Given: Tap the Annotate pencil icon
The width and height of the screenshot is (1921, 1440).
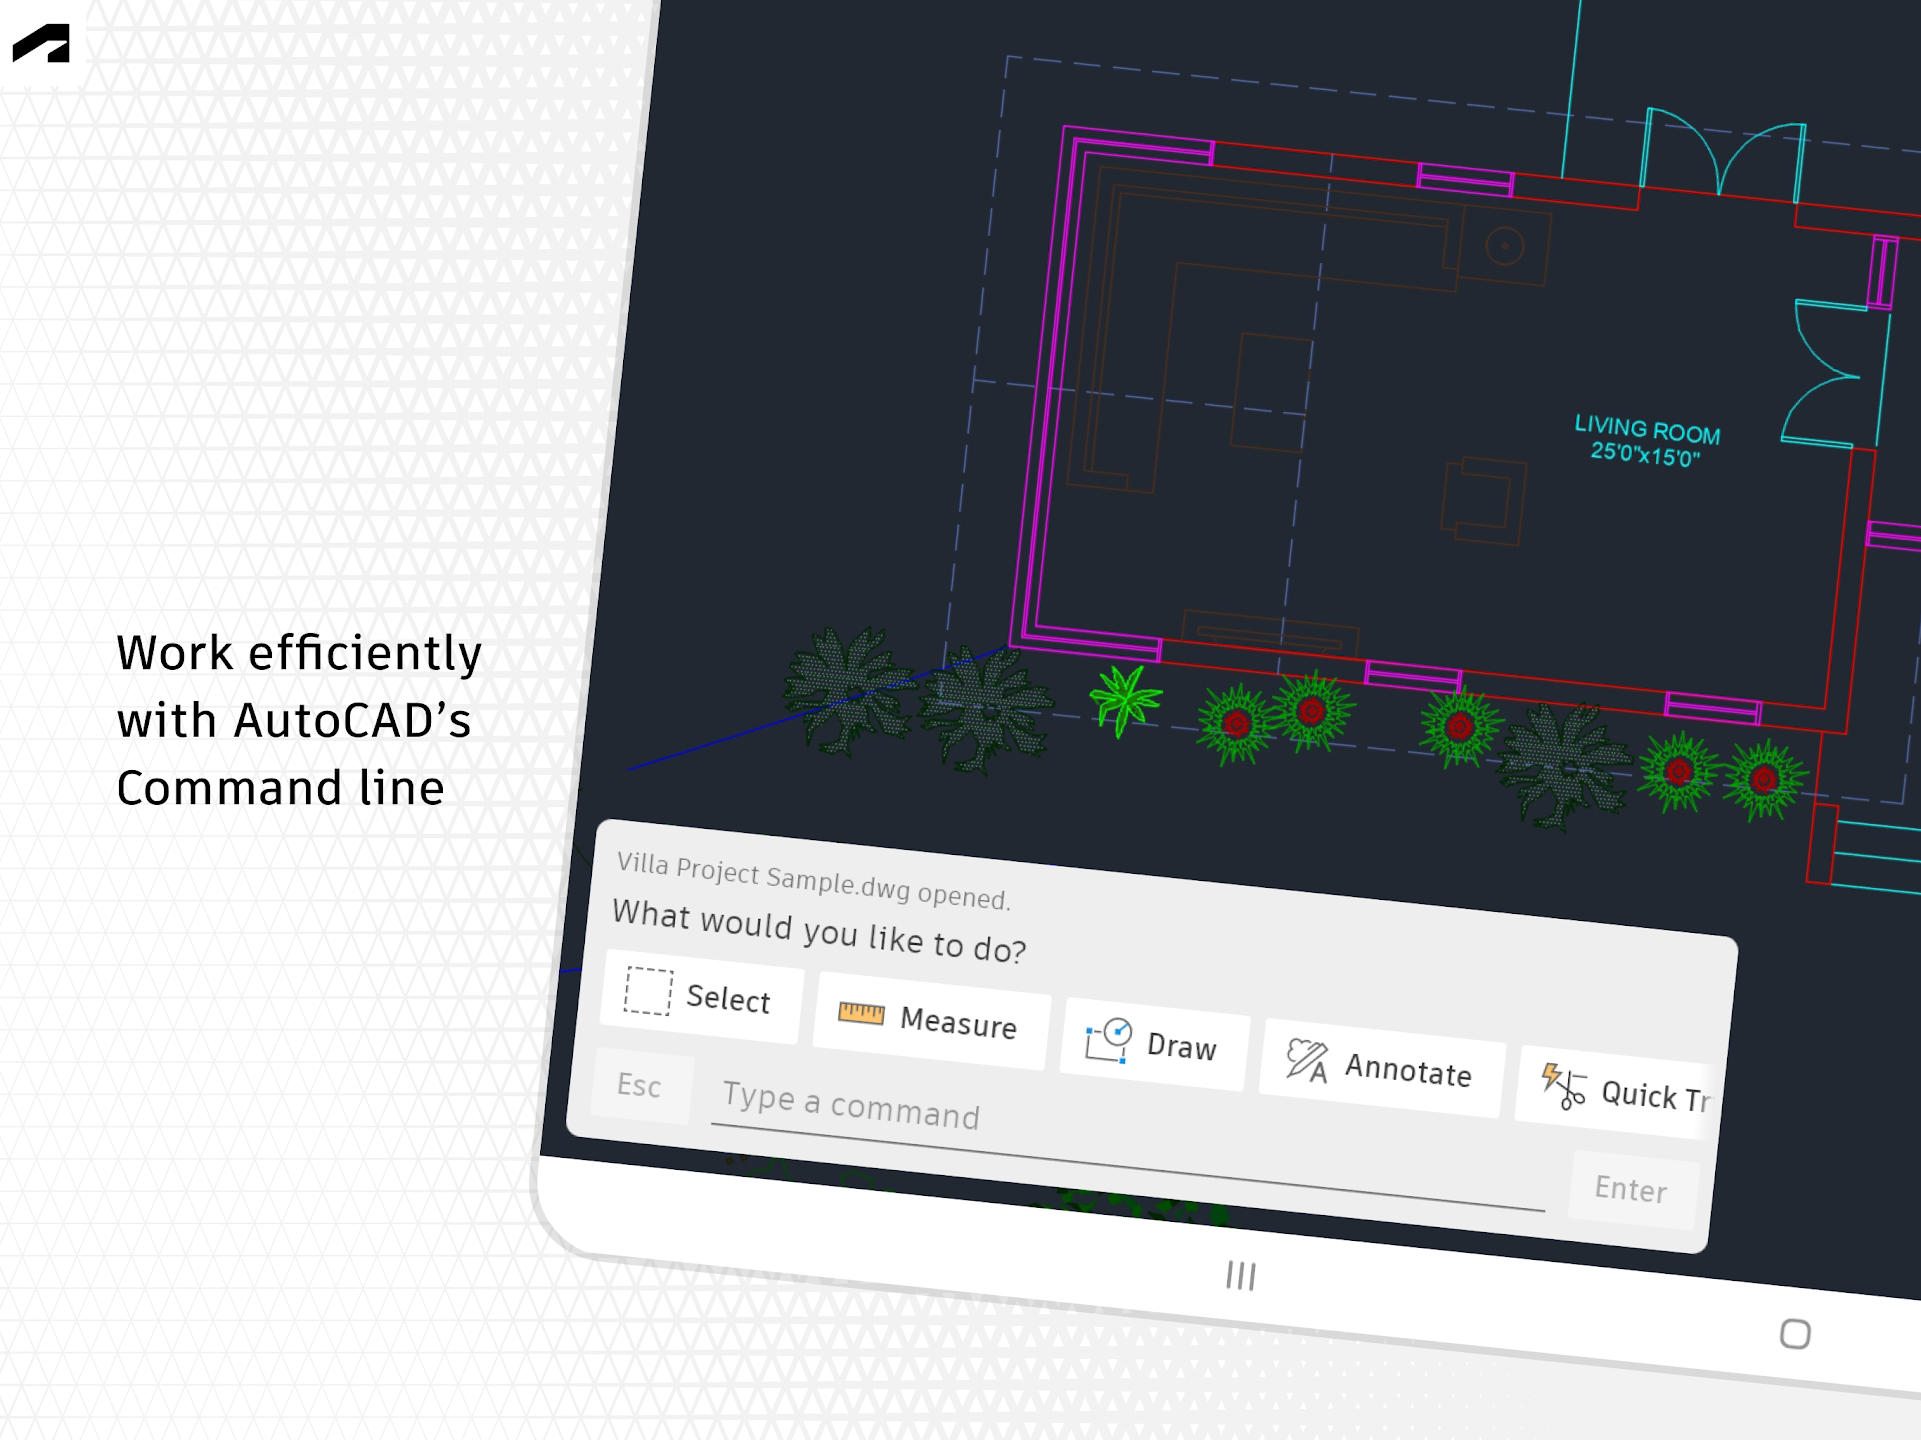Looking at the screenshot, I should point(1306,1061).
